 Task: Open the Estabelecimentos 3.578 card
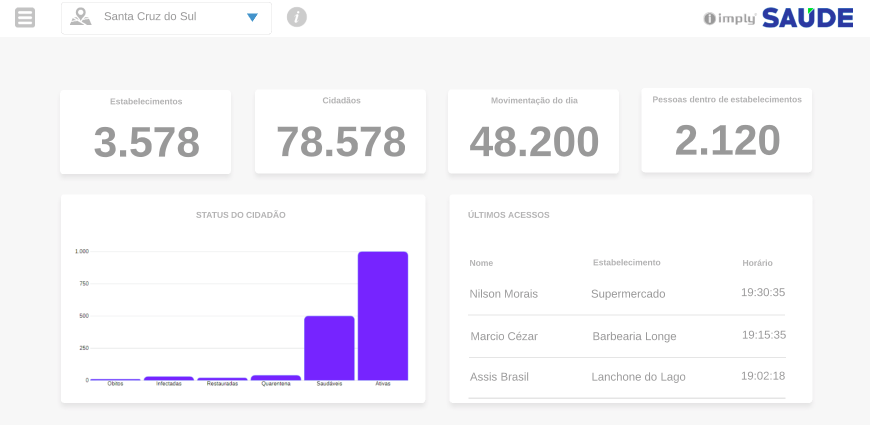[145, 132]
